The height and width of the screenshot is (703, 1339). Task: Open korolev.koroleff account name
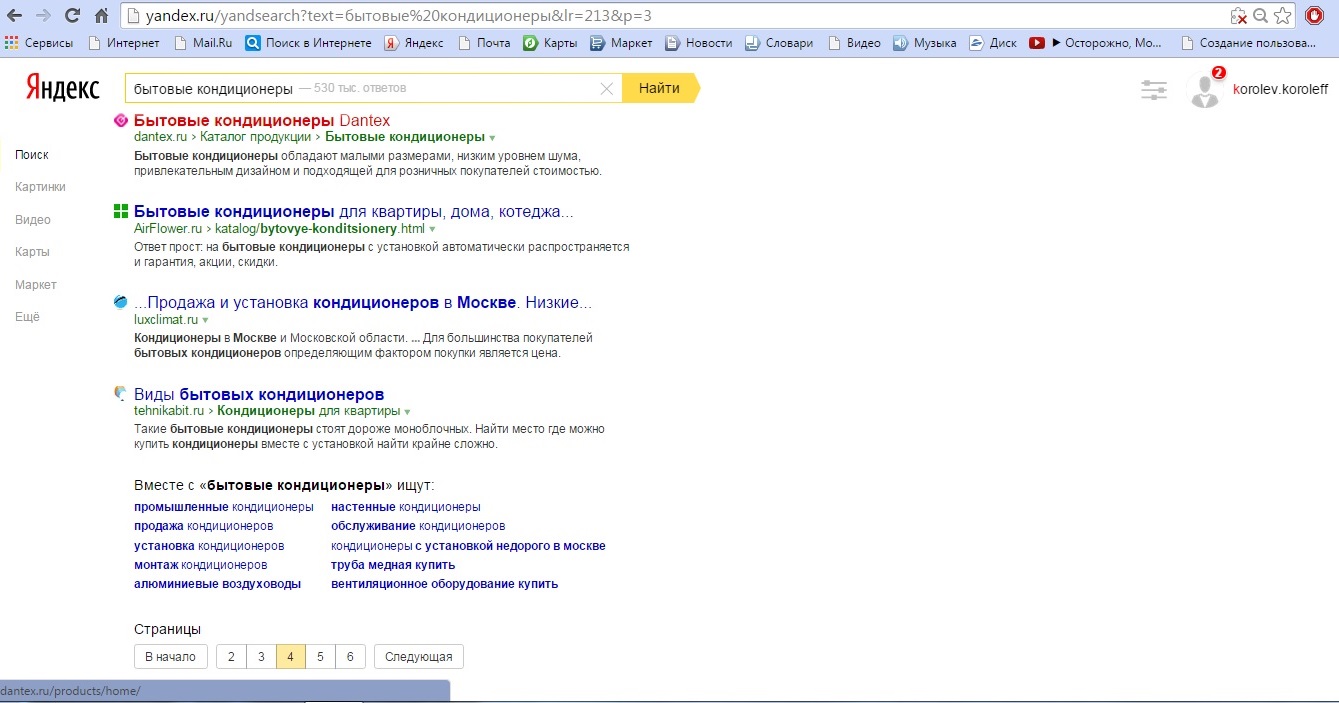tap(1281, 89)
